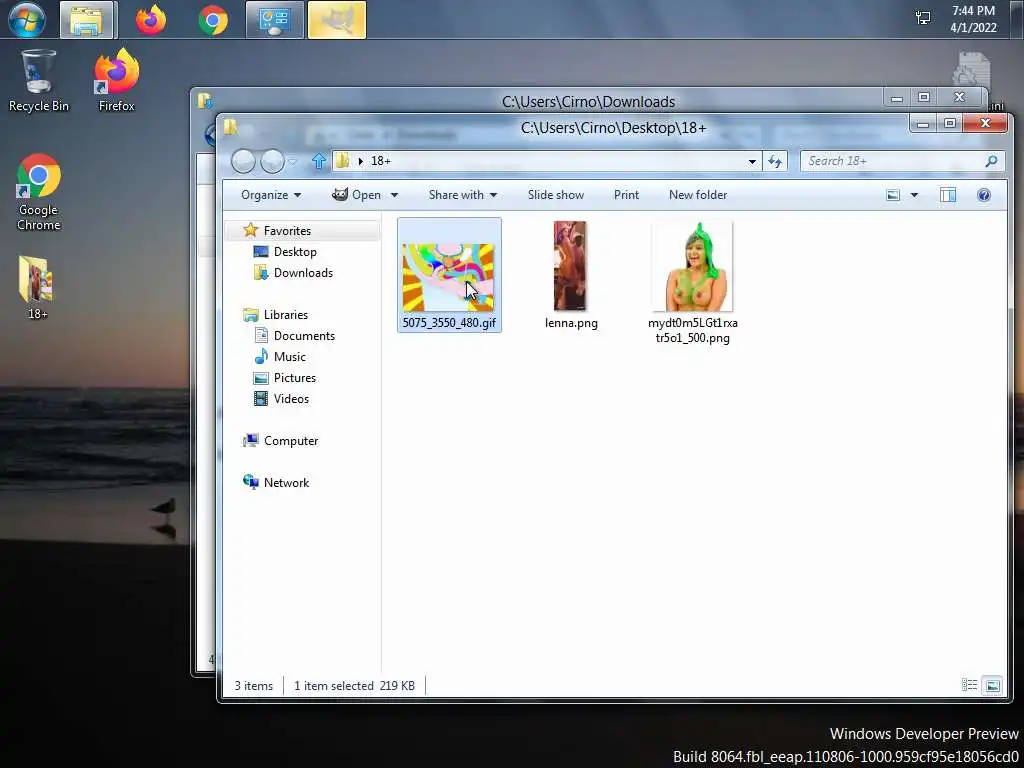Image resolution: width=1024 pixels, height=768 pixels.
Task: Go forward in the 18+ Explorer window
Action: click(272, 161)
